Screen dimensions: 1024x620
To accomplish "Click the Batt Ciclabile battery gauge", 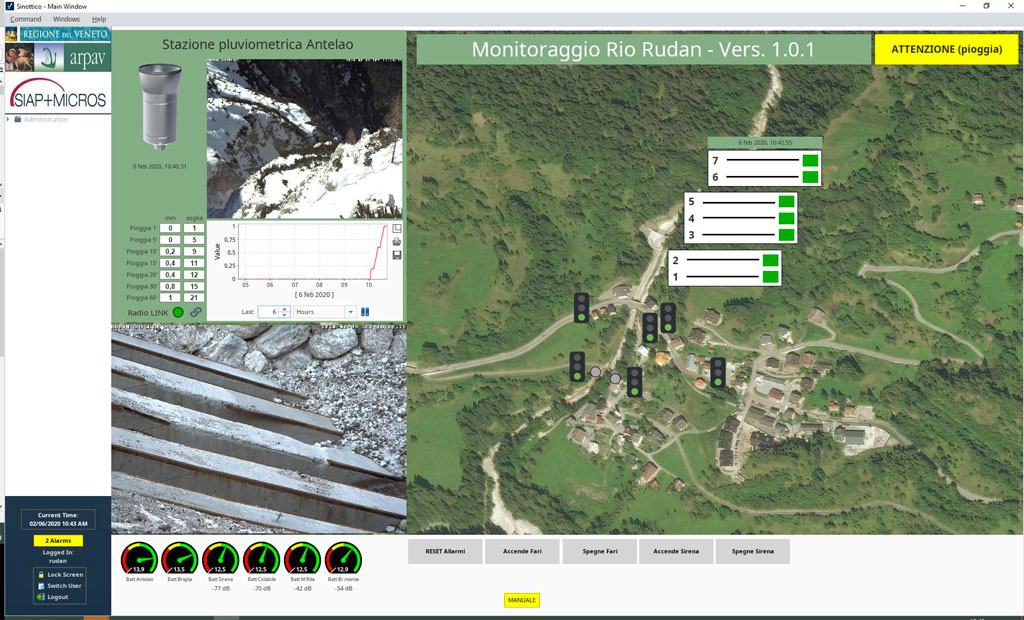I will click(x=261, y=559).
